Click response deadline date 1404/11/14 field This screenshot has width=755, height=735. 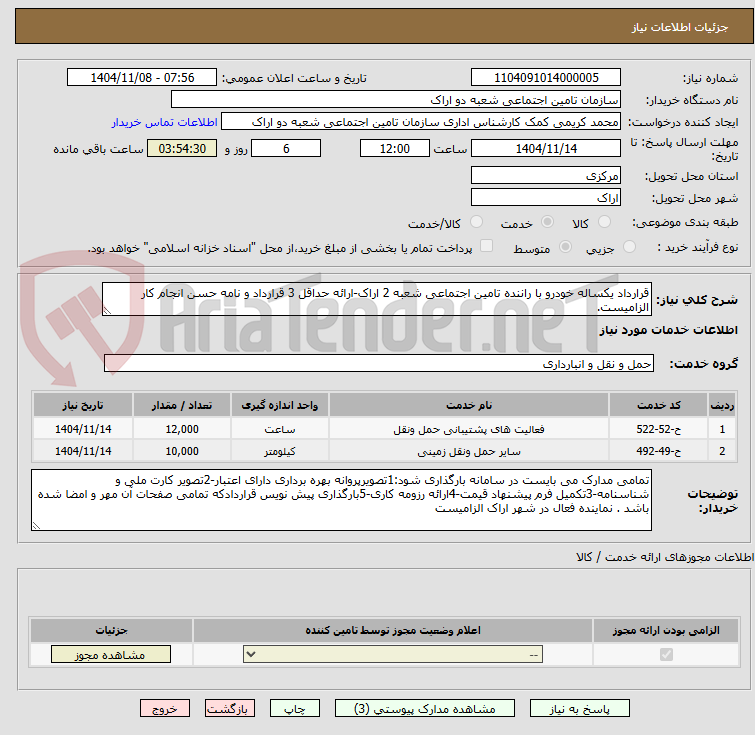point(546,148)
